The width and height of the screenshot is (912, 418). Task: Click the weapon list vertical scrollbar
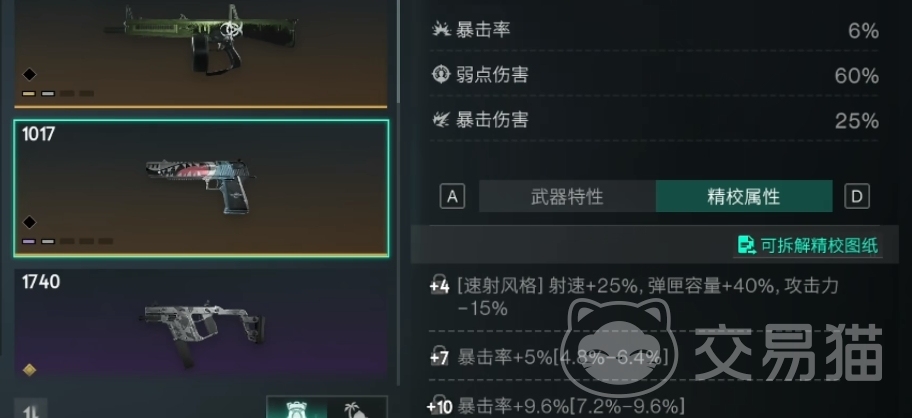[398, 51]
